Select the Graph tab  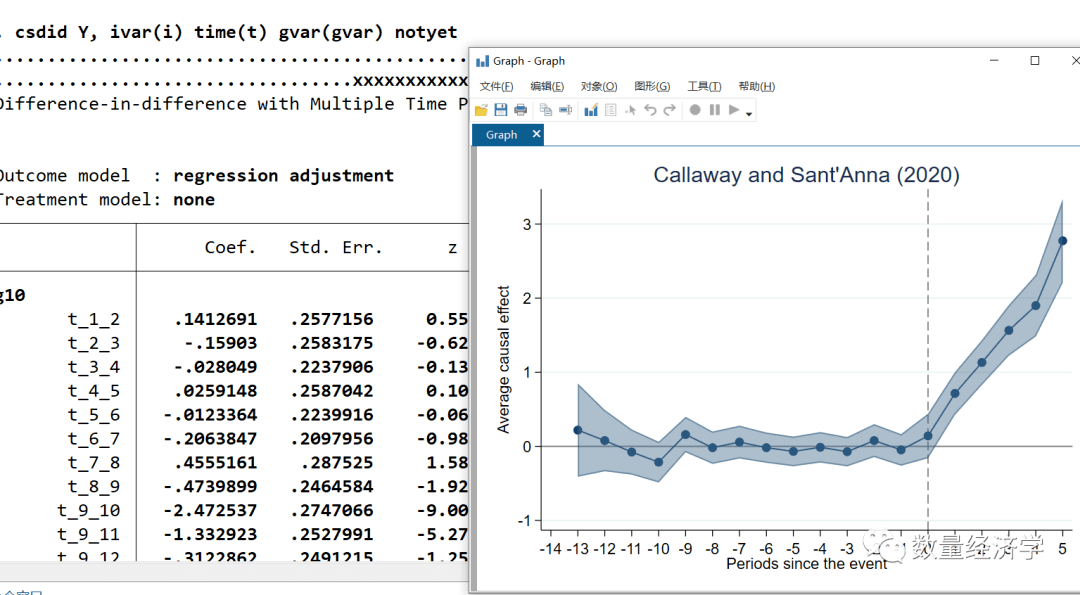500,133
